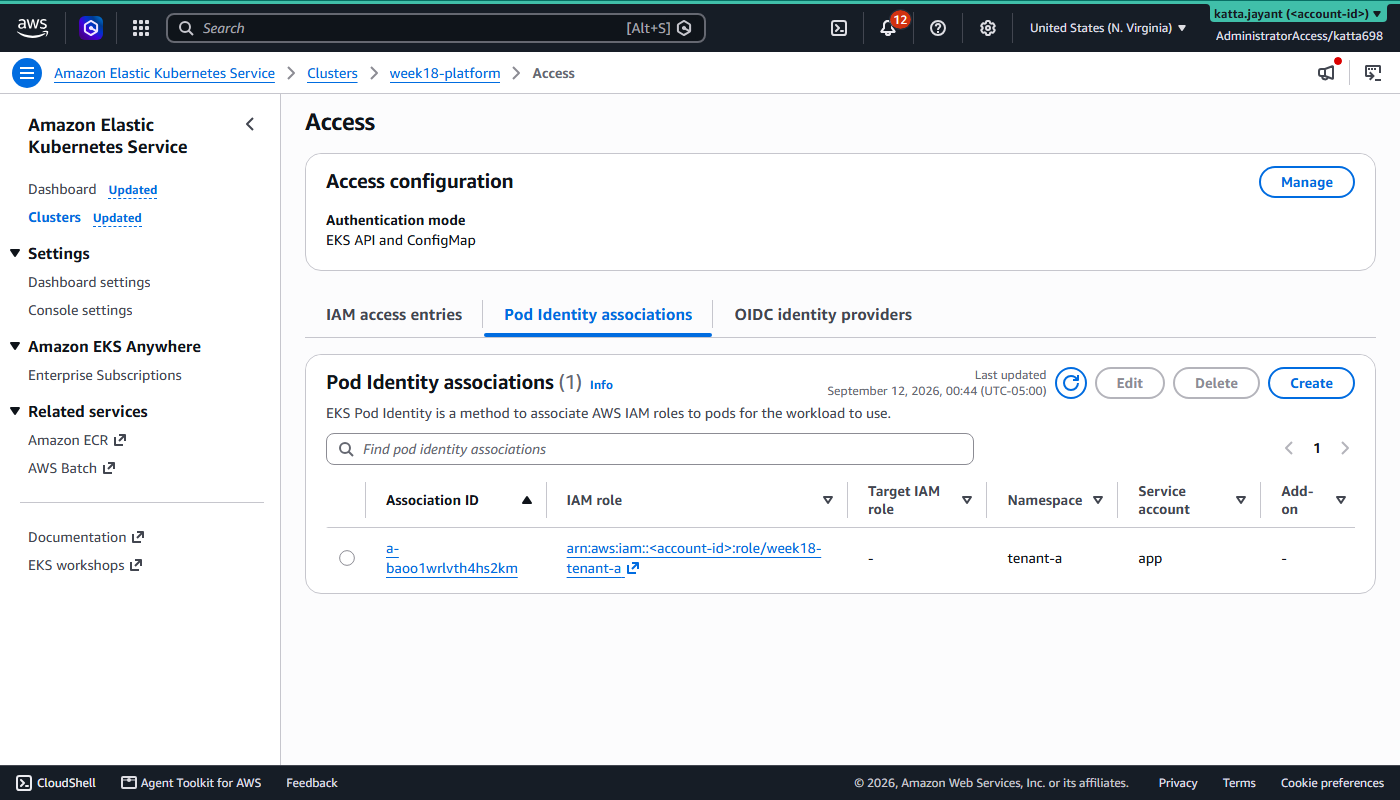Viewport: 1400px width, 800px height.
Task: Open Agent Toolkit for AWS in footer
Action: 191,783
